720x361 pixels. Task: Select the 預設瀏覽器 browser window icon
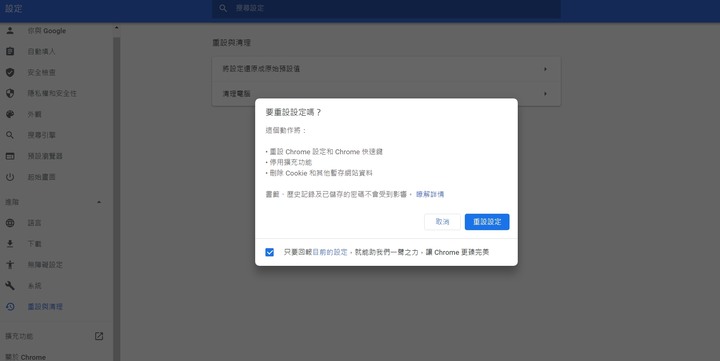(x=10, y=156)
